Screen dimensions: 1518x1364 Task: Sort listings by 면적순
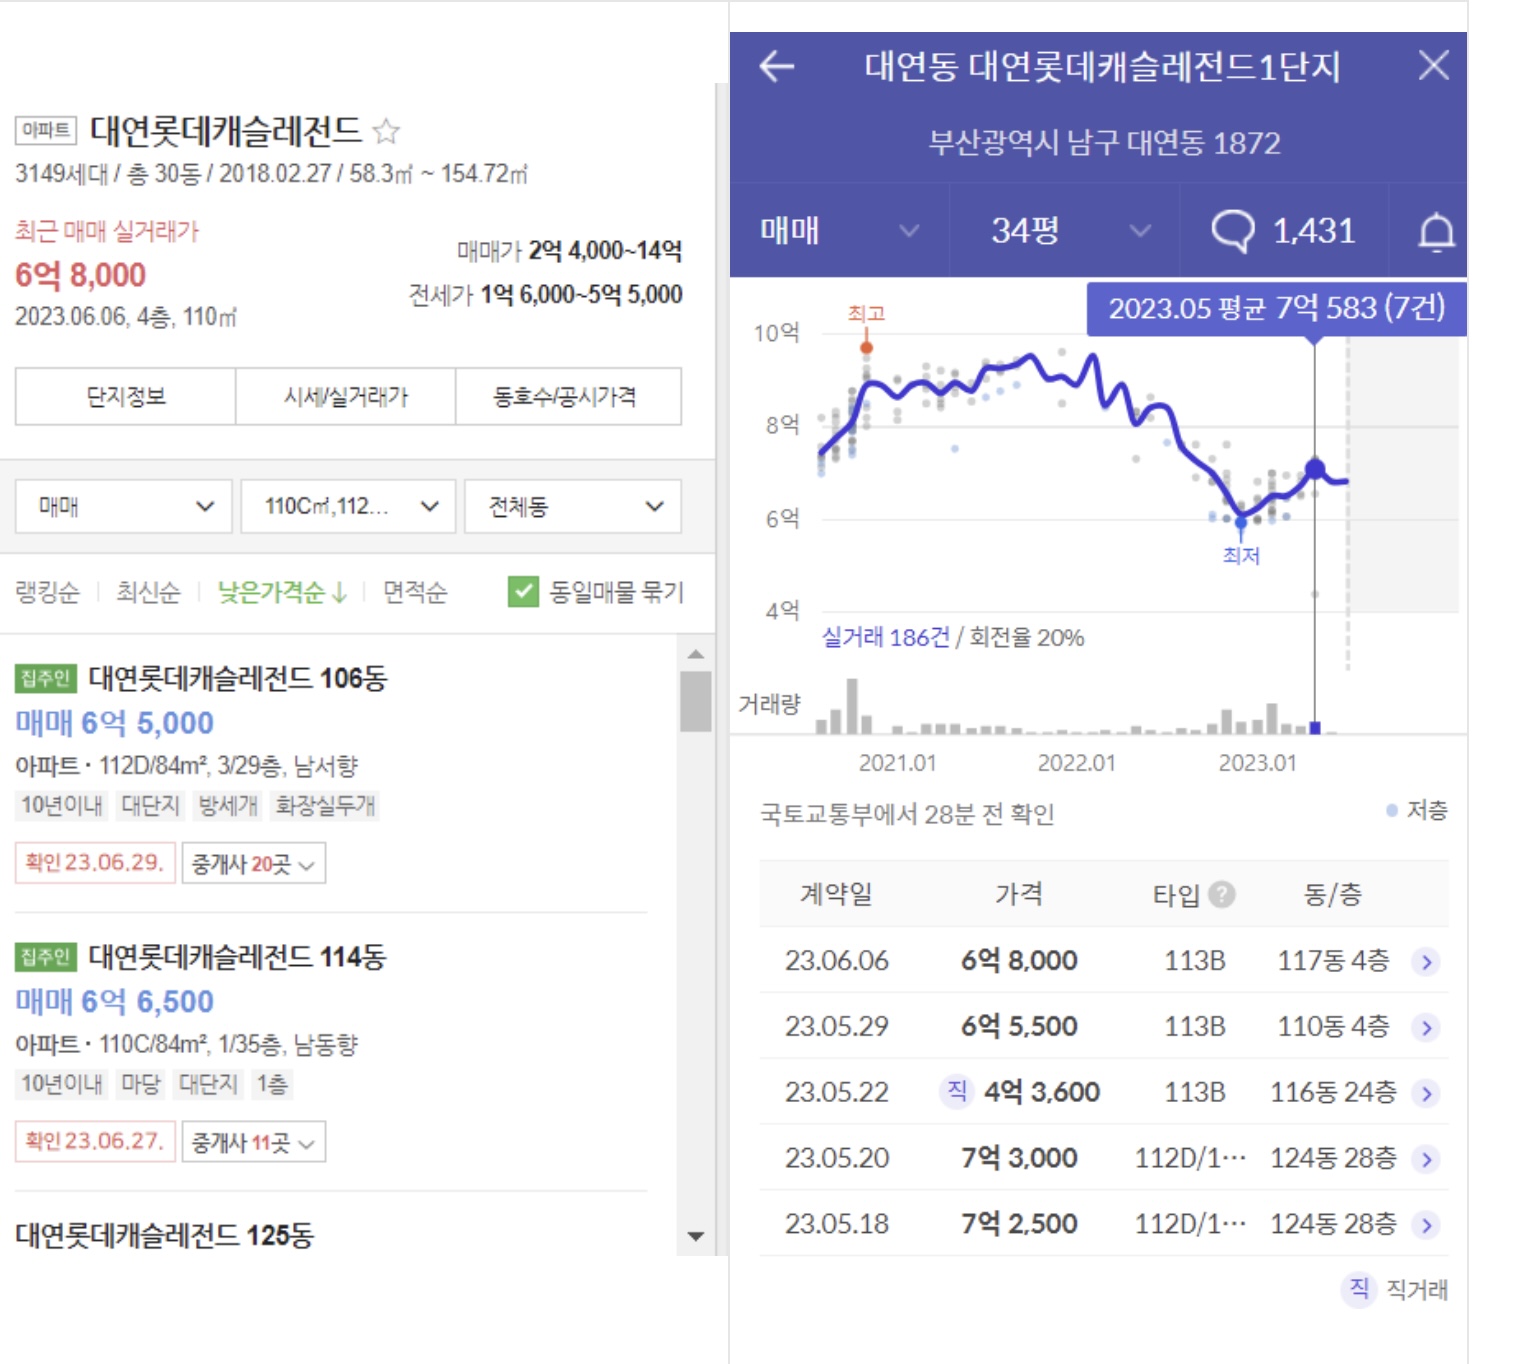click(x=415, y=592)
